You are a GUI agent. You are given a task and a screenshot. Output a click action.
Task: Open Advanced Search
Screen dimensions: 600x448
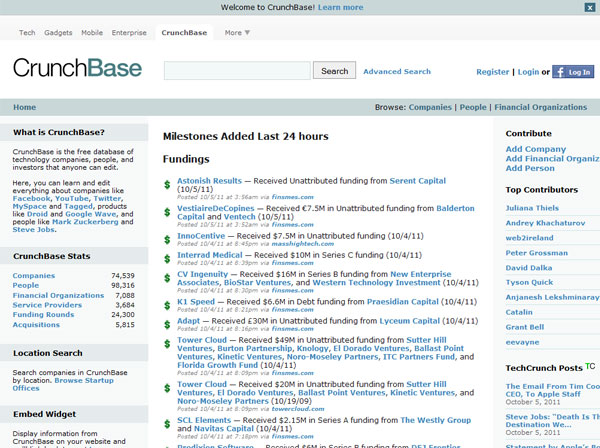(x=397, y=72)
